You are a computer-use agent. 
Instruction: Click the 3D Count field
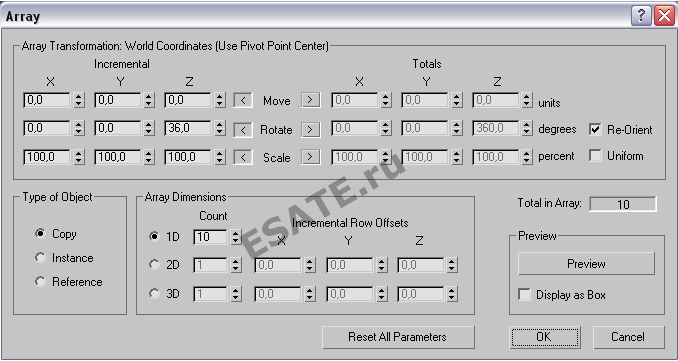(211, 294)
